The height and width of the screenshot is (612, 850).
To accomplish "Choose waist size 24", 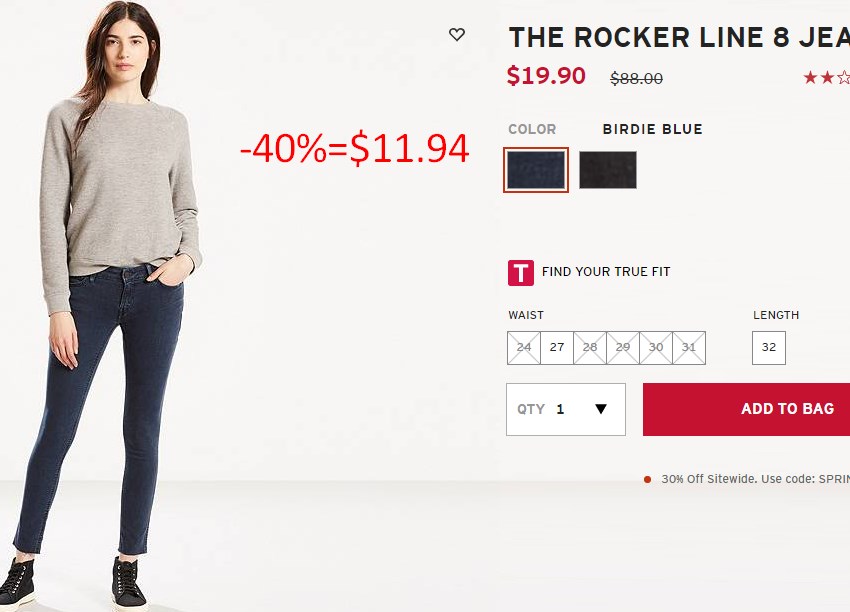I will click(x=524, y=347).
